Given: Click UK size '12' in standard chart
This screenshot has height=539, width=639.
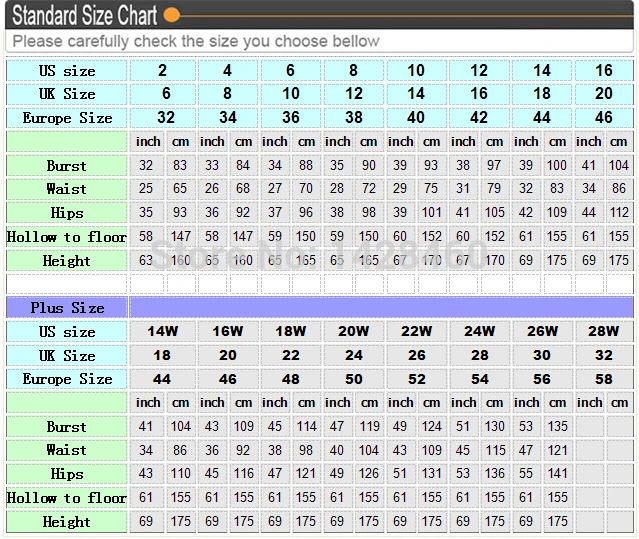Looking at the screenshot, I should (354, 94).
